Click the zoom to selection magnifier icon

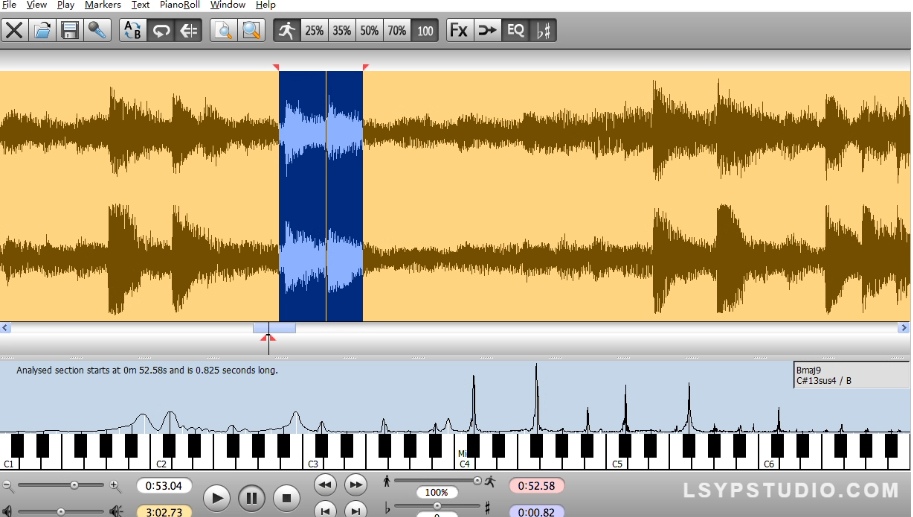pyautogui.click(x=250, y=31)
